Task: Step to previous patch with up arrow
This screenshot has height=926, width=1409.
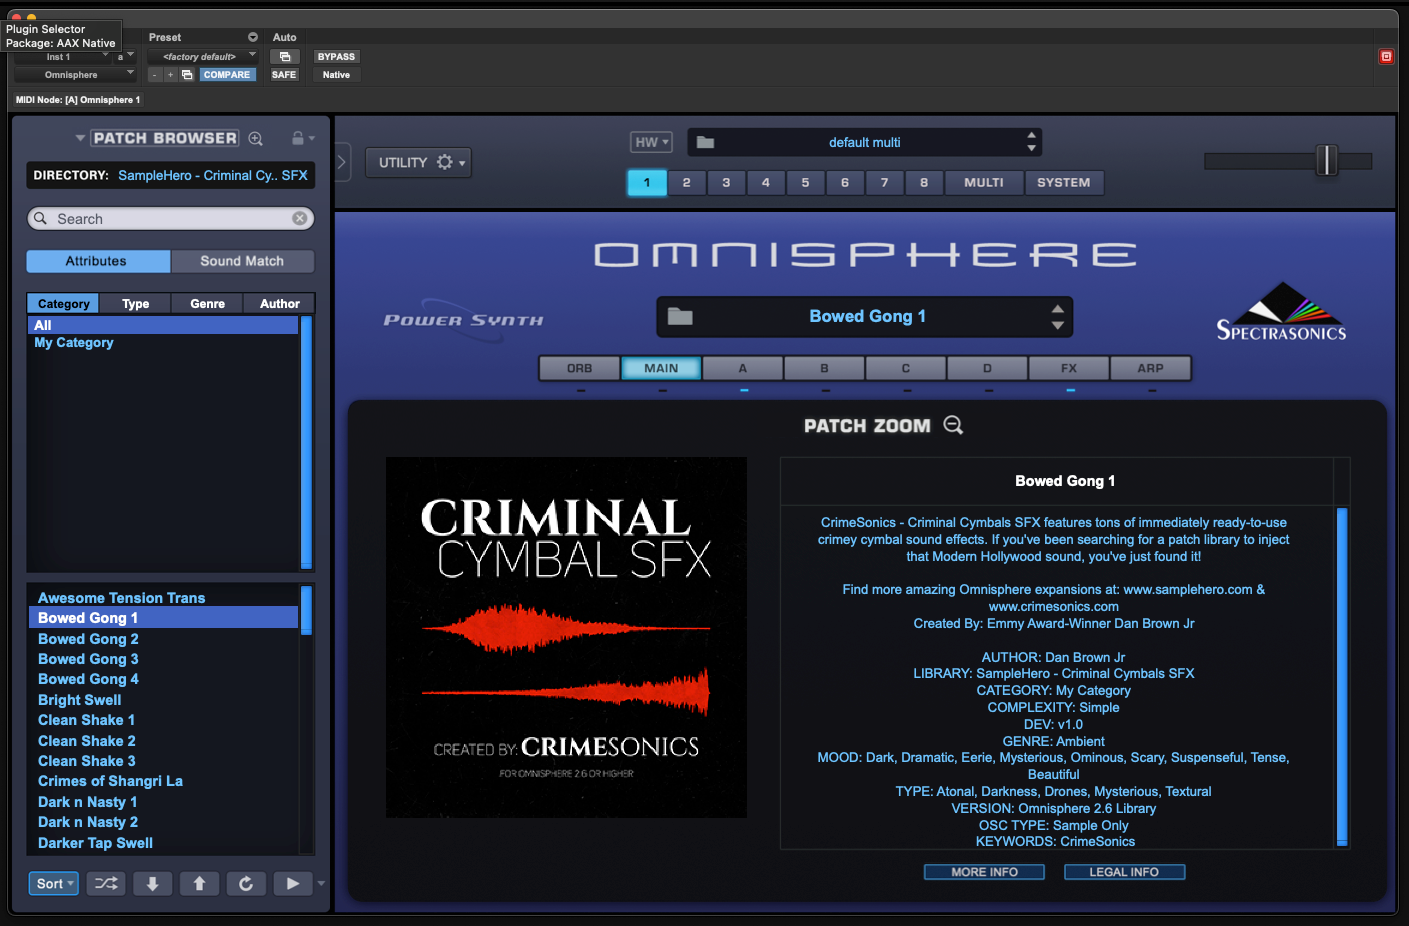Action: [199, 883]
